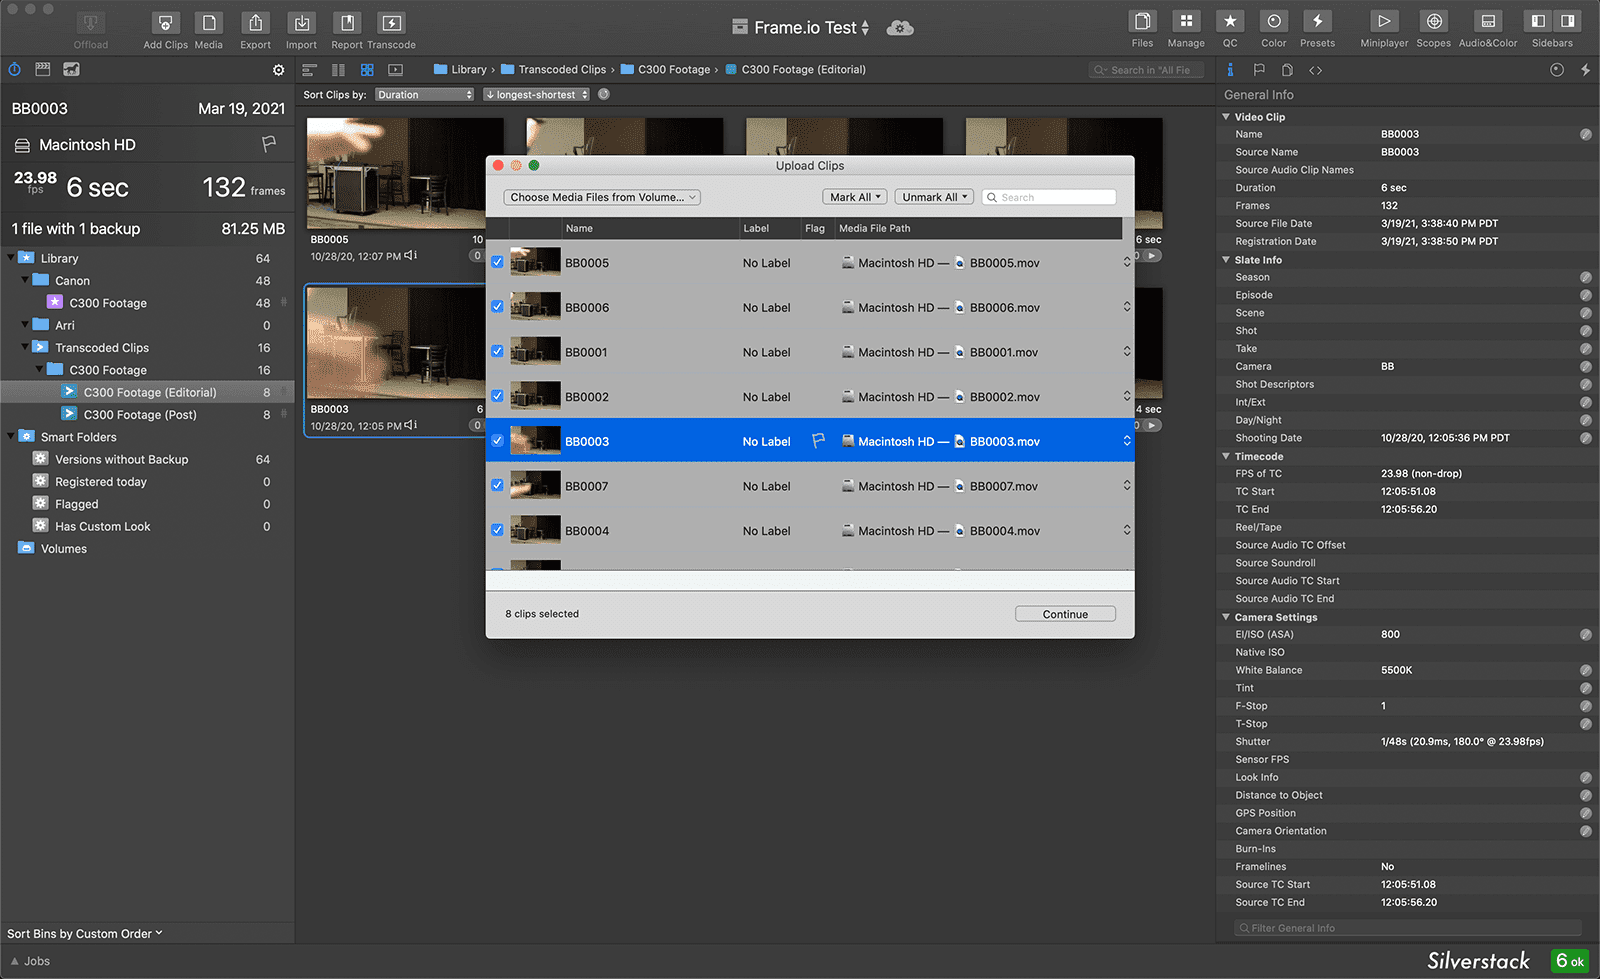This screenshot has height=979, width=1600.
Task: Open the Scopes panel icon
Action: (1433, 22)
